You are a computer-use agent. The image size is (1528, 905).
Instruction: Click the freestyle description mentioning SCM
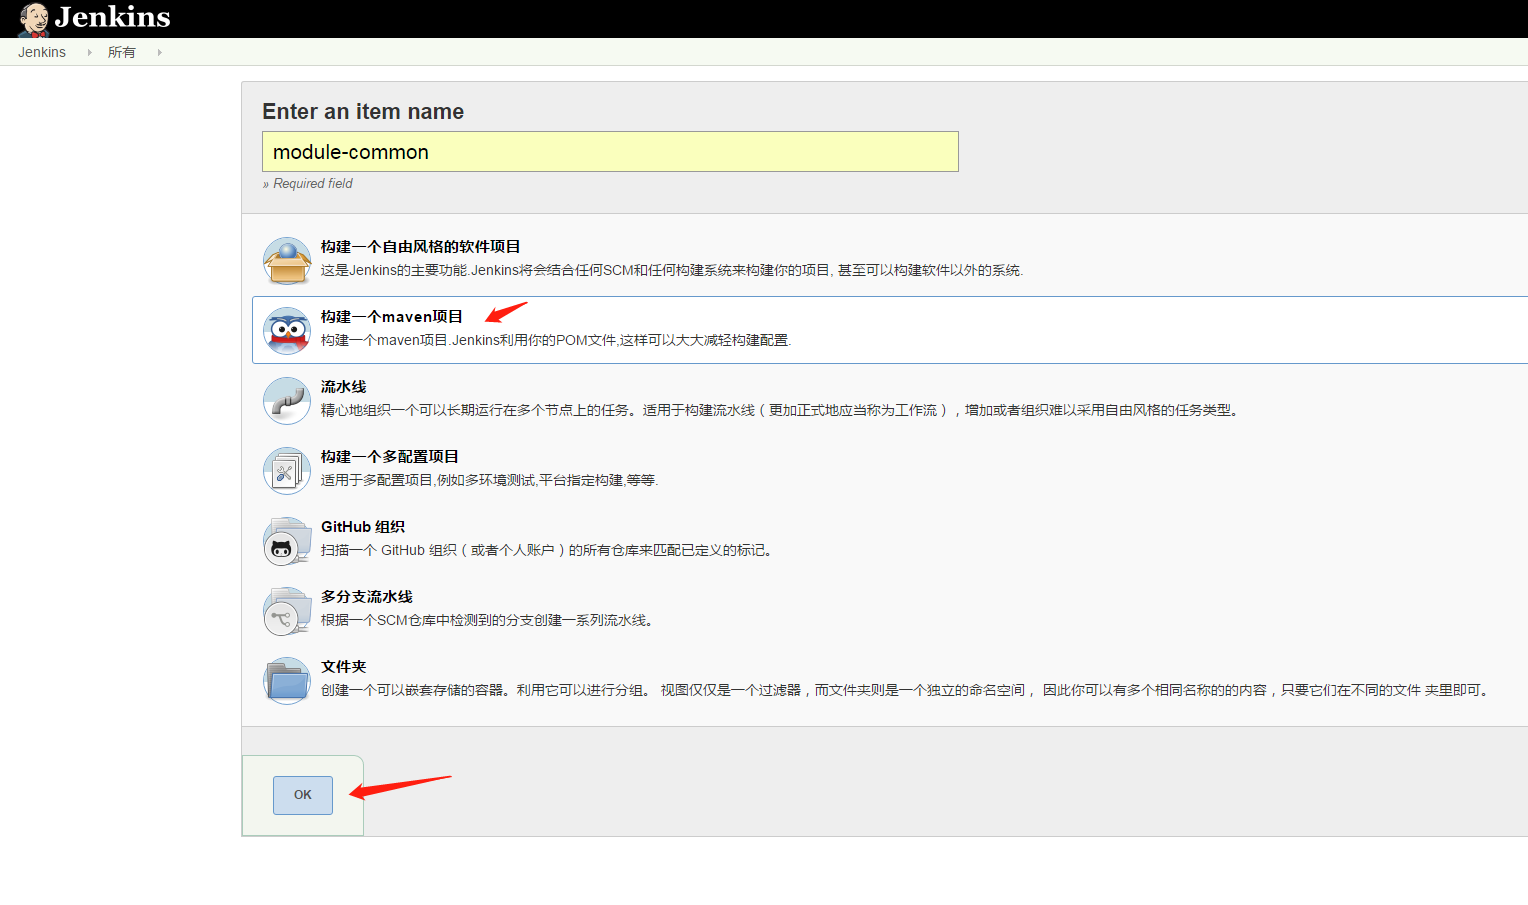pyautogui.click(x=672, y=270)
